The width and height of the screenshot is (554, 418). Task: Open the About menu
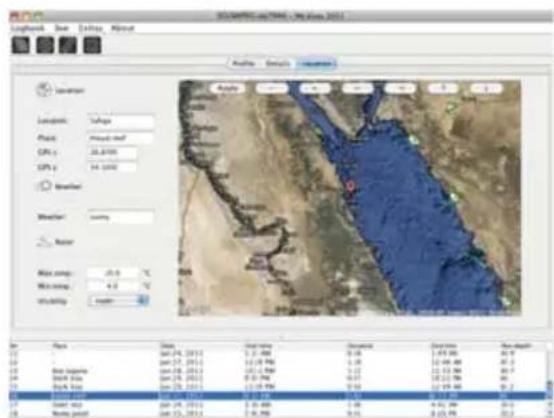click(123, 28)
